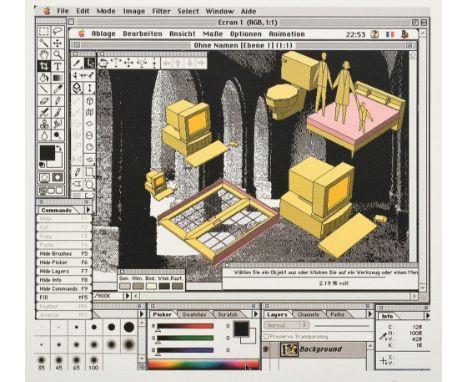Click the Hide Picker command button

click(x=64, y=262)
